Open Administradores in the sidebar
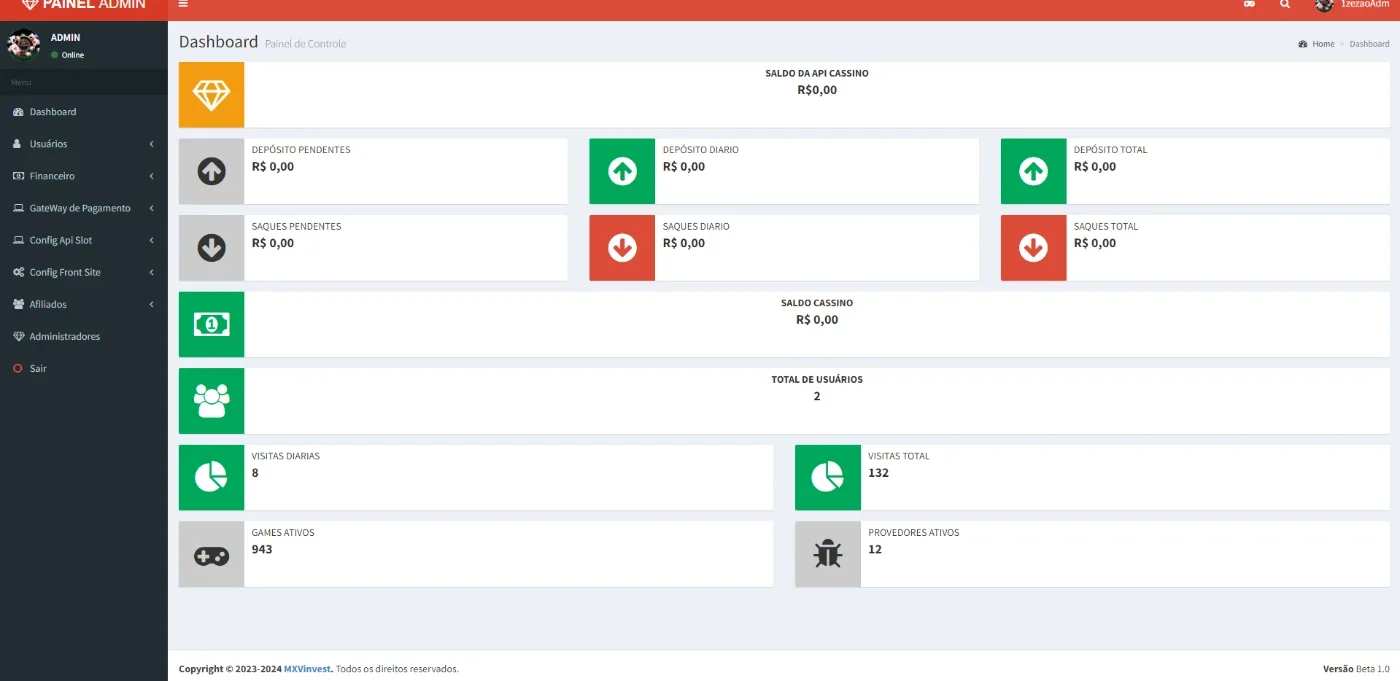The image size is (1400, 681). point(84,336)
